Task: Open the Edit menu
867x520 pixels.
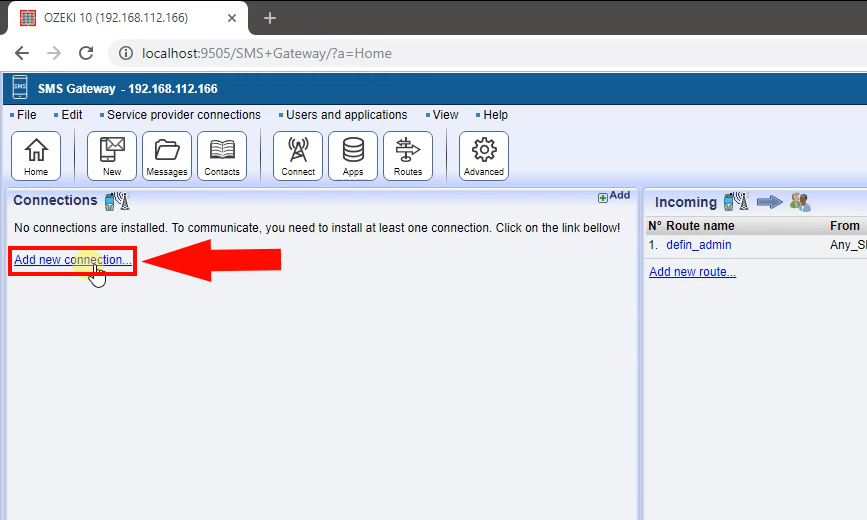Action: [71, 115]
